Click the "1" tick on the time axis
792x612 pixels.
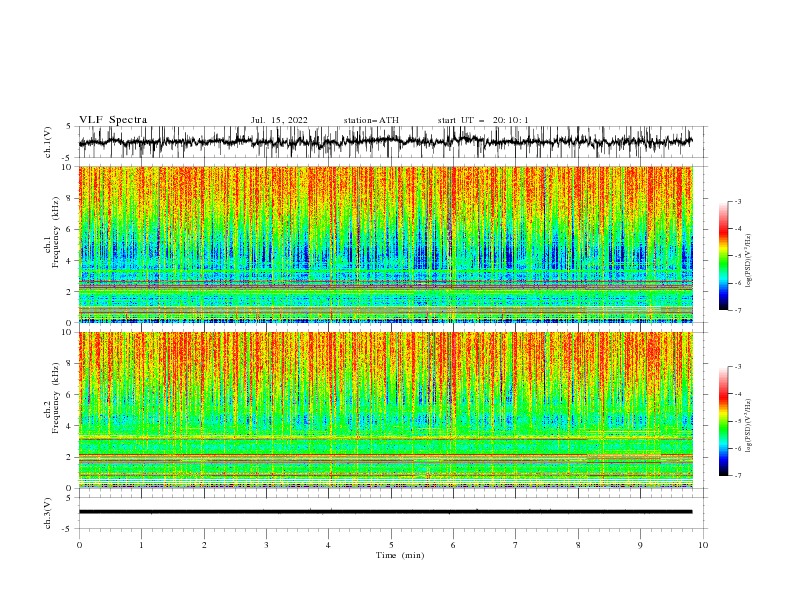pos(141,545)
